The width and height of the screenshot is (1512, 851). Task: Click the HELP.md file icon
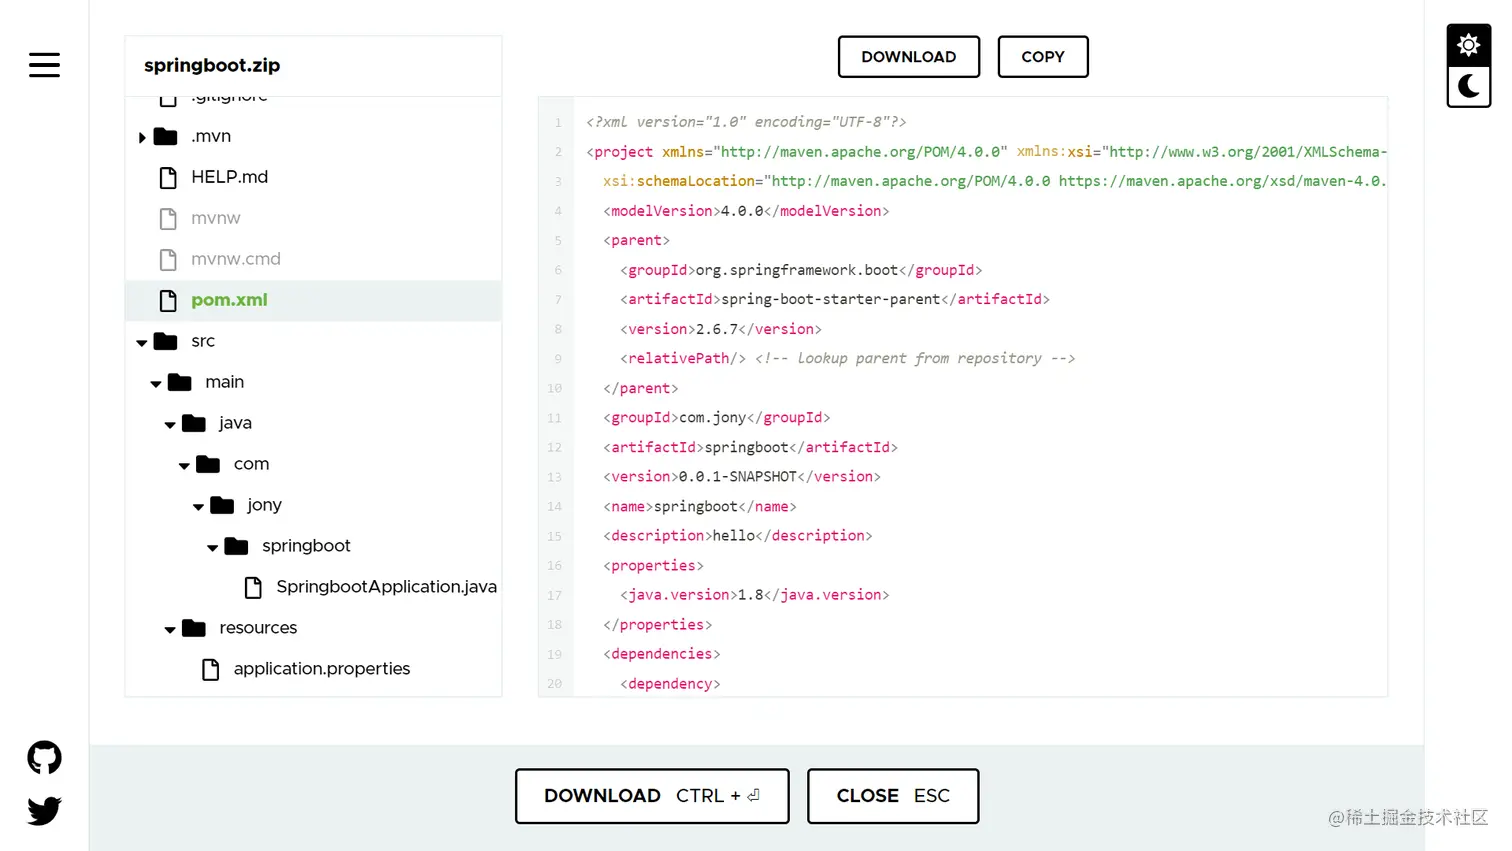(x=168, y=178)
